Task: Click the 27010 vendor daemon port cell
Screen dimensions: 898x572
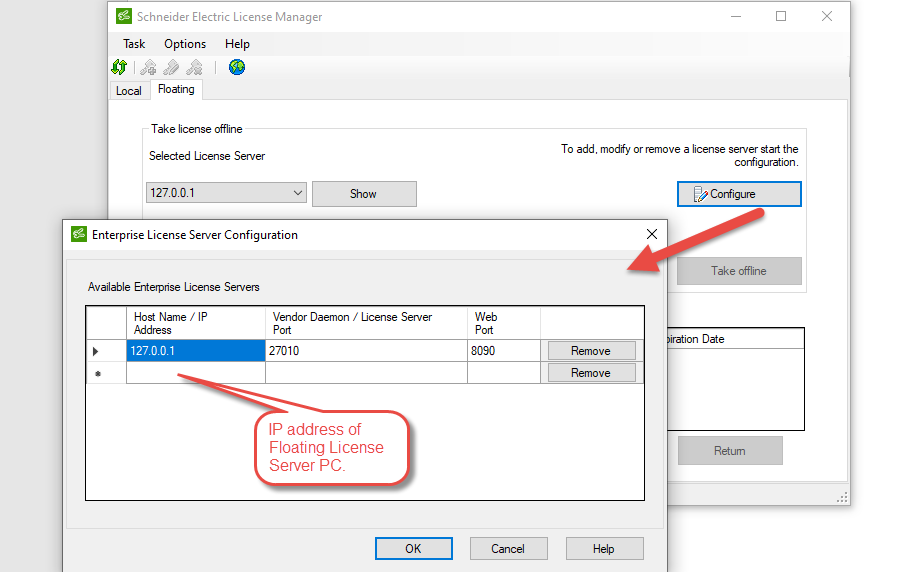Action: 367,351
